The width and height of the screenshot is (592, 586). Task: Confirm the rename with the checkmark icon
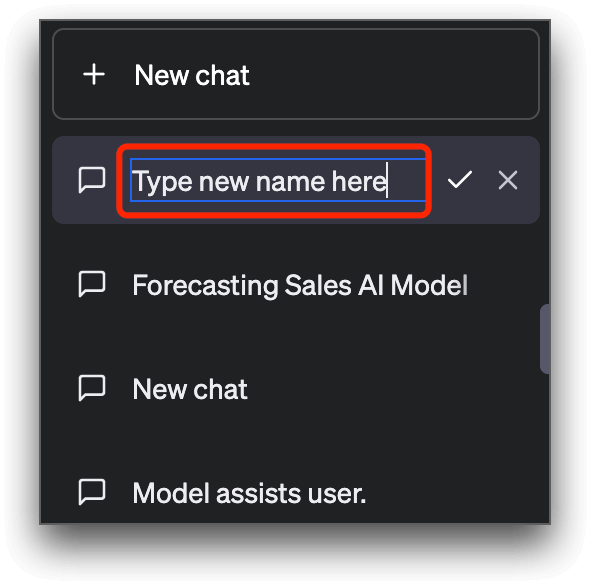(x=459, y=180)
